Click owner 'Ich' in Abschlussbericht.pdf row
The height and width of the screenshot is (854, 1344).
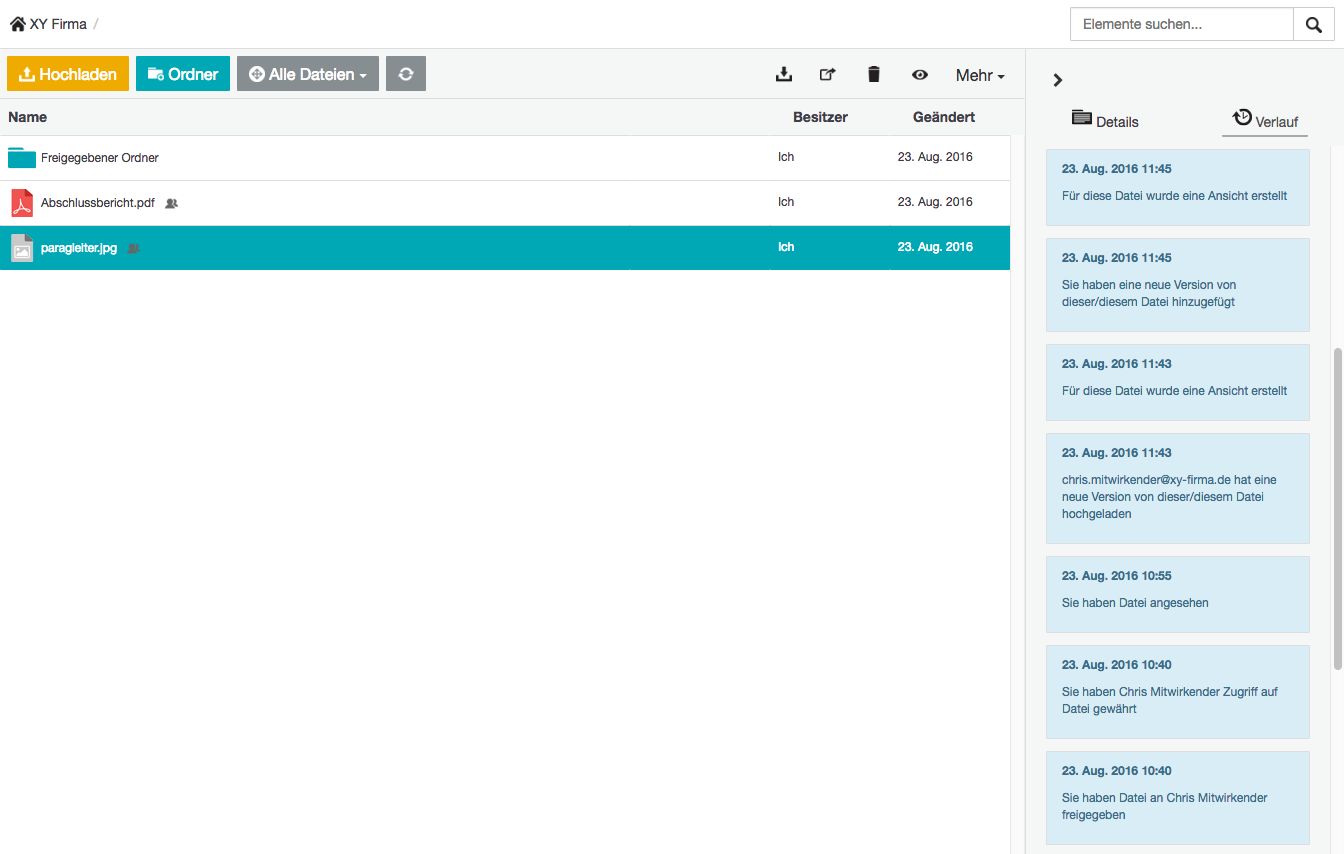786,202
